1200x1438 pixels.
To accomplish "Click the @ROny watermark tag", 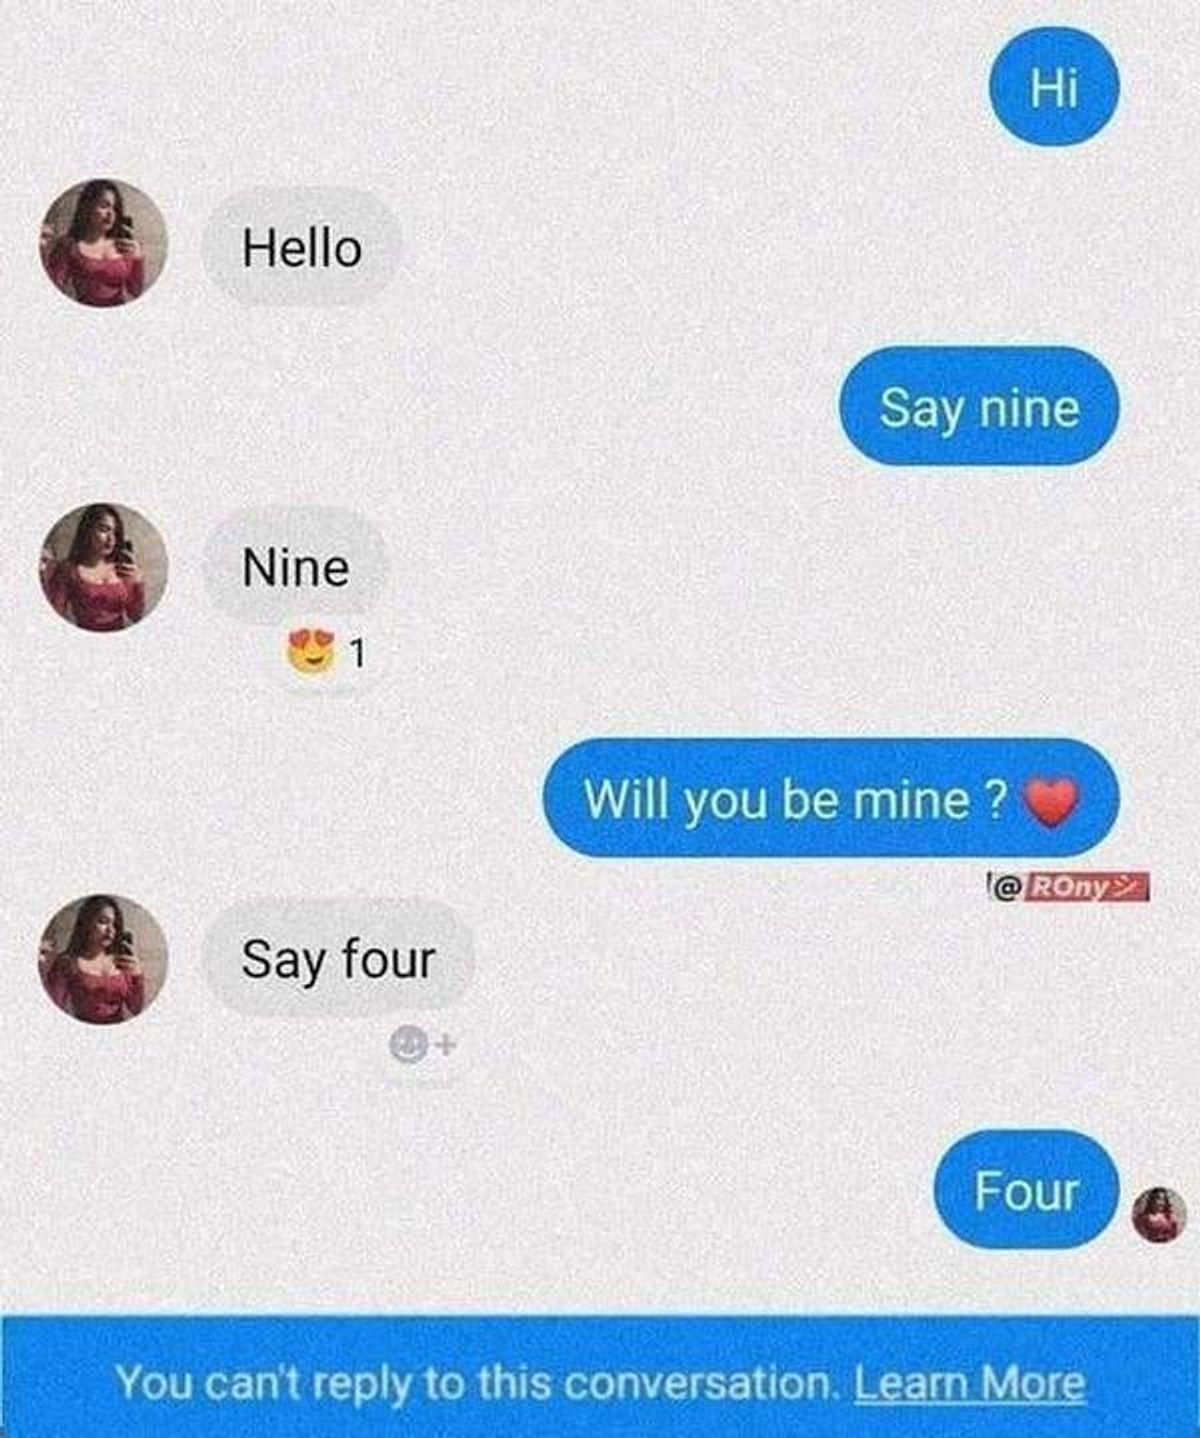I will pos(1068,885).
